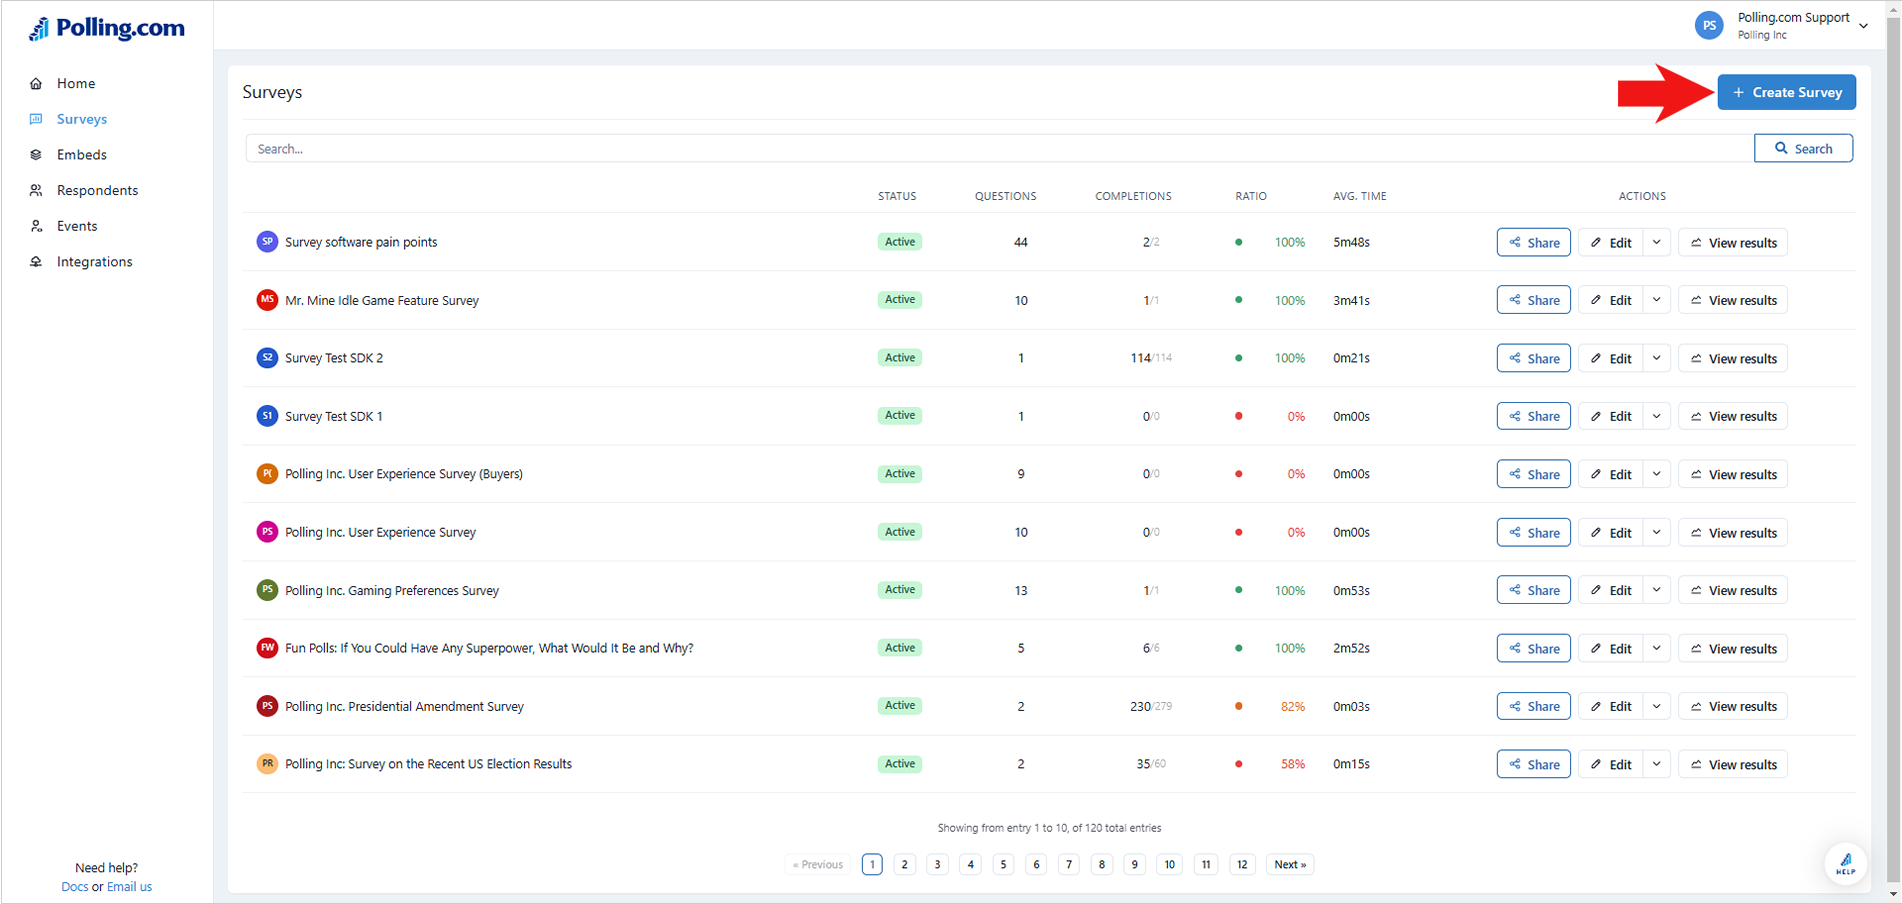Open survey 'Polling Inc. Gaming Preferences Survey'
The image size is (1902, 904).
tap(392, 591)
